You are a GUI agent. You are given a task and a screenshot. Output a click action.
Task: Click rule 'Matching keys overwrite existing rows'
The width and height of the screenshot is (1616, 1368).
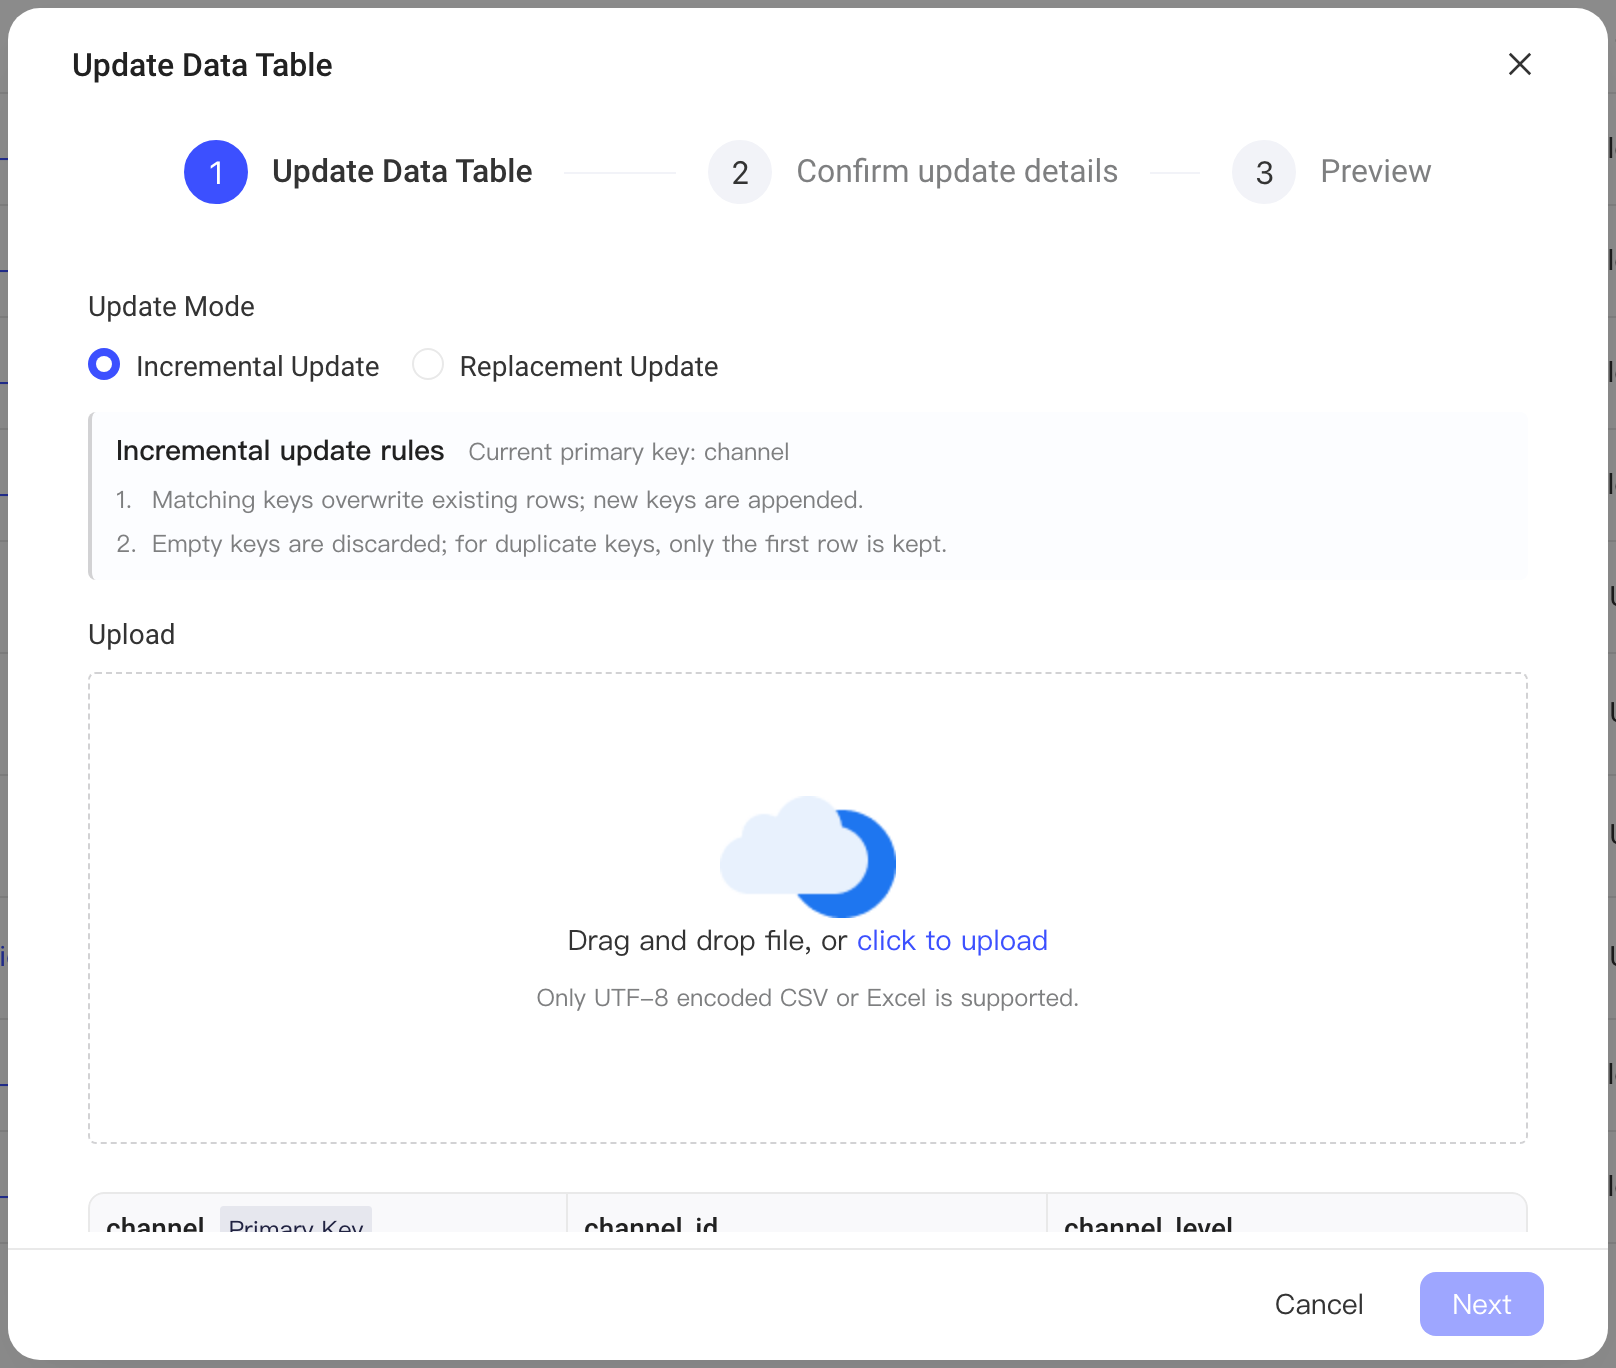[508, 500]
